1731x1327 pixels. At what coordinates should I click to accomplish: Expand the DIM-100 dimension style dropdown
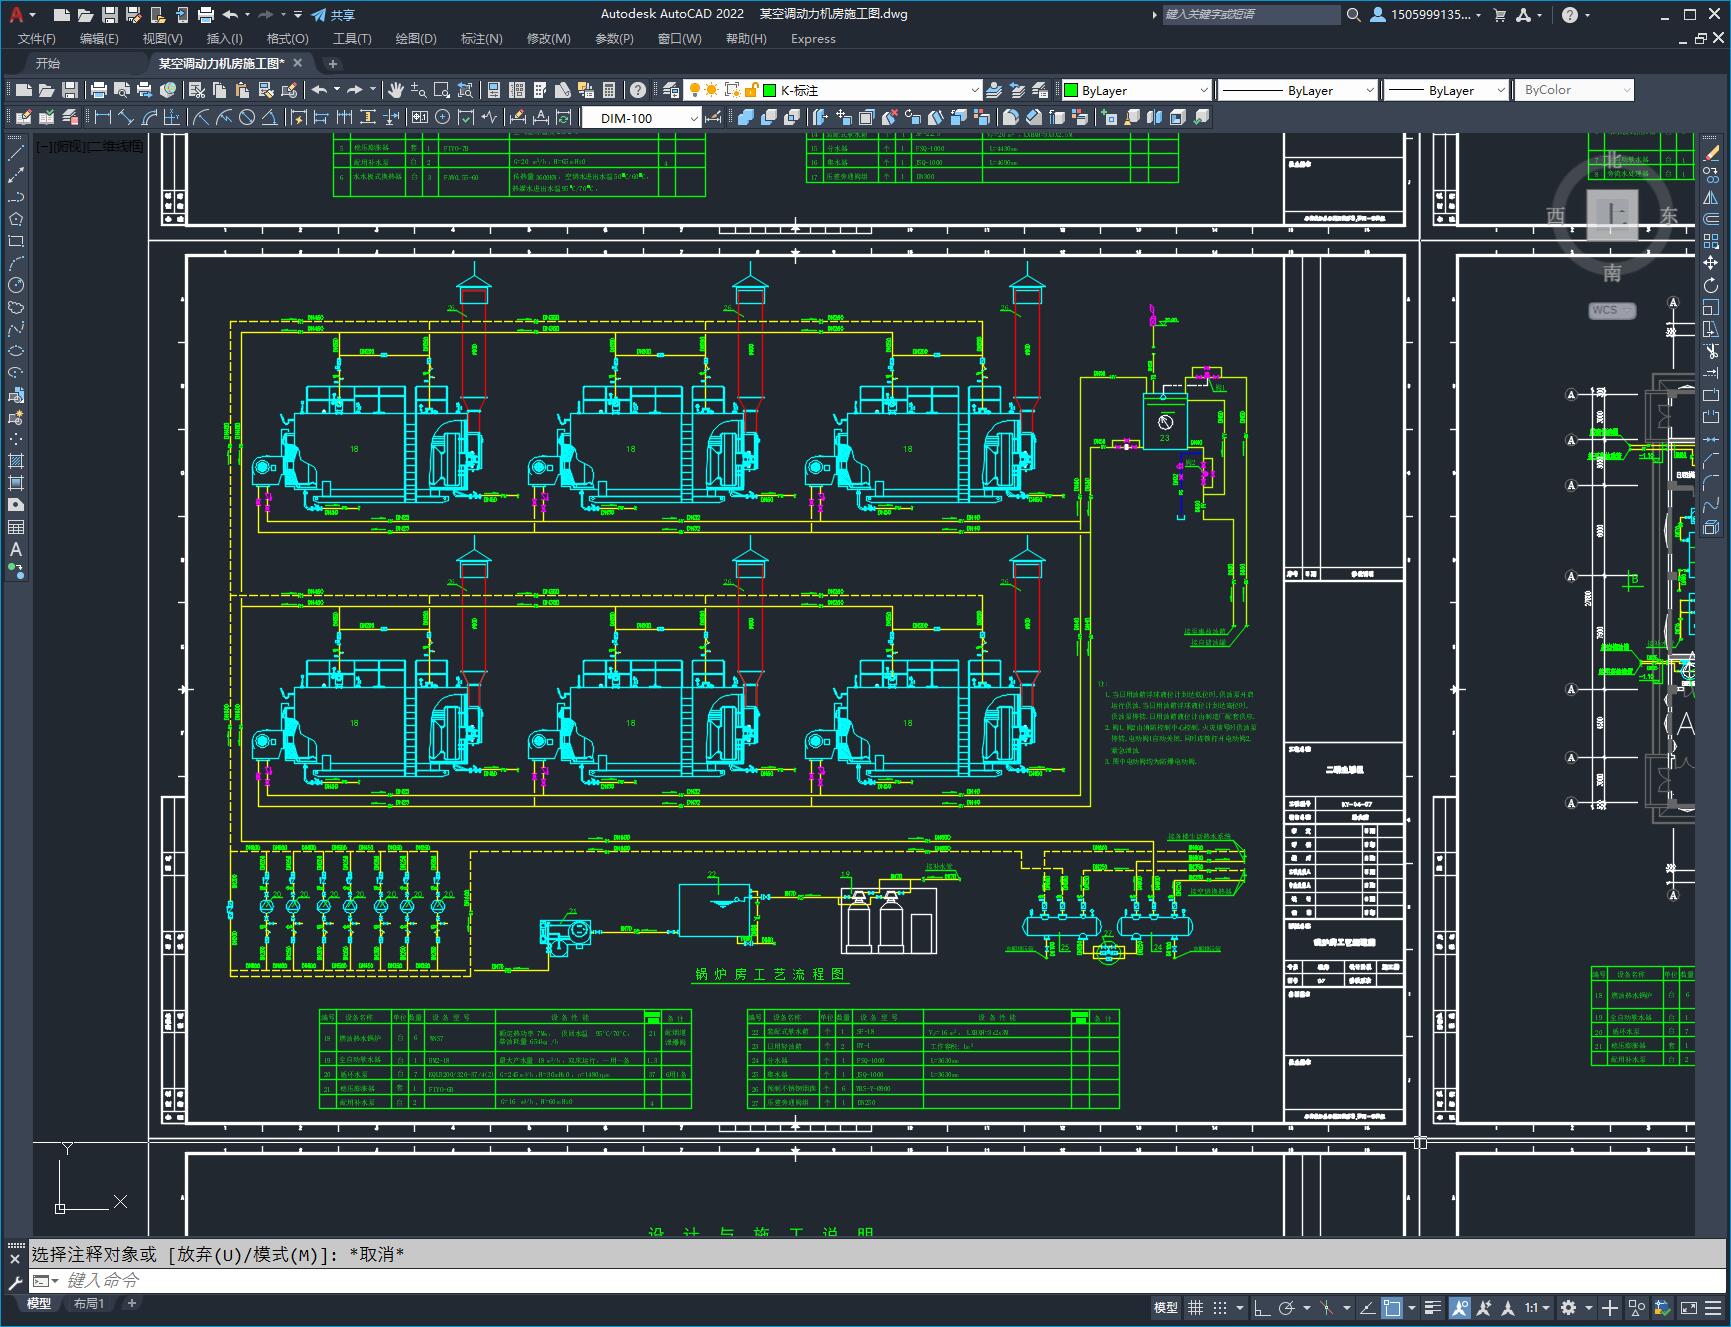click(693, 118)
